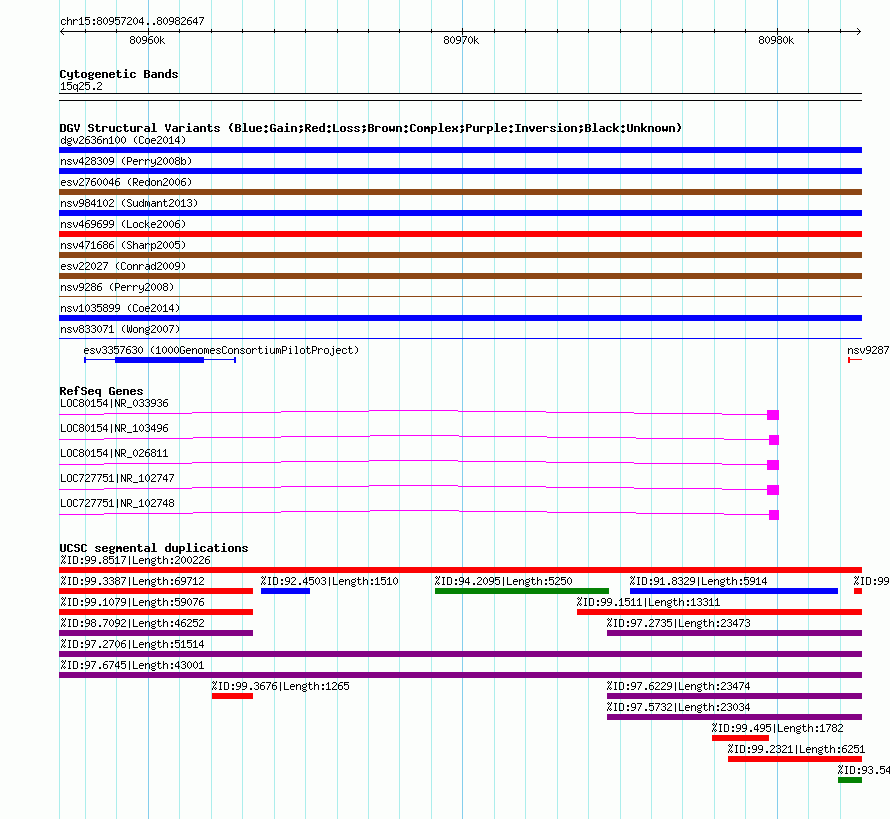This screenshot has height=819, width=890.
Task: Click the blue dgv2636n100 gain bar
Action: 460,150
